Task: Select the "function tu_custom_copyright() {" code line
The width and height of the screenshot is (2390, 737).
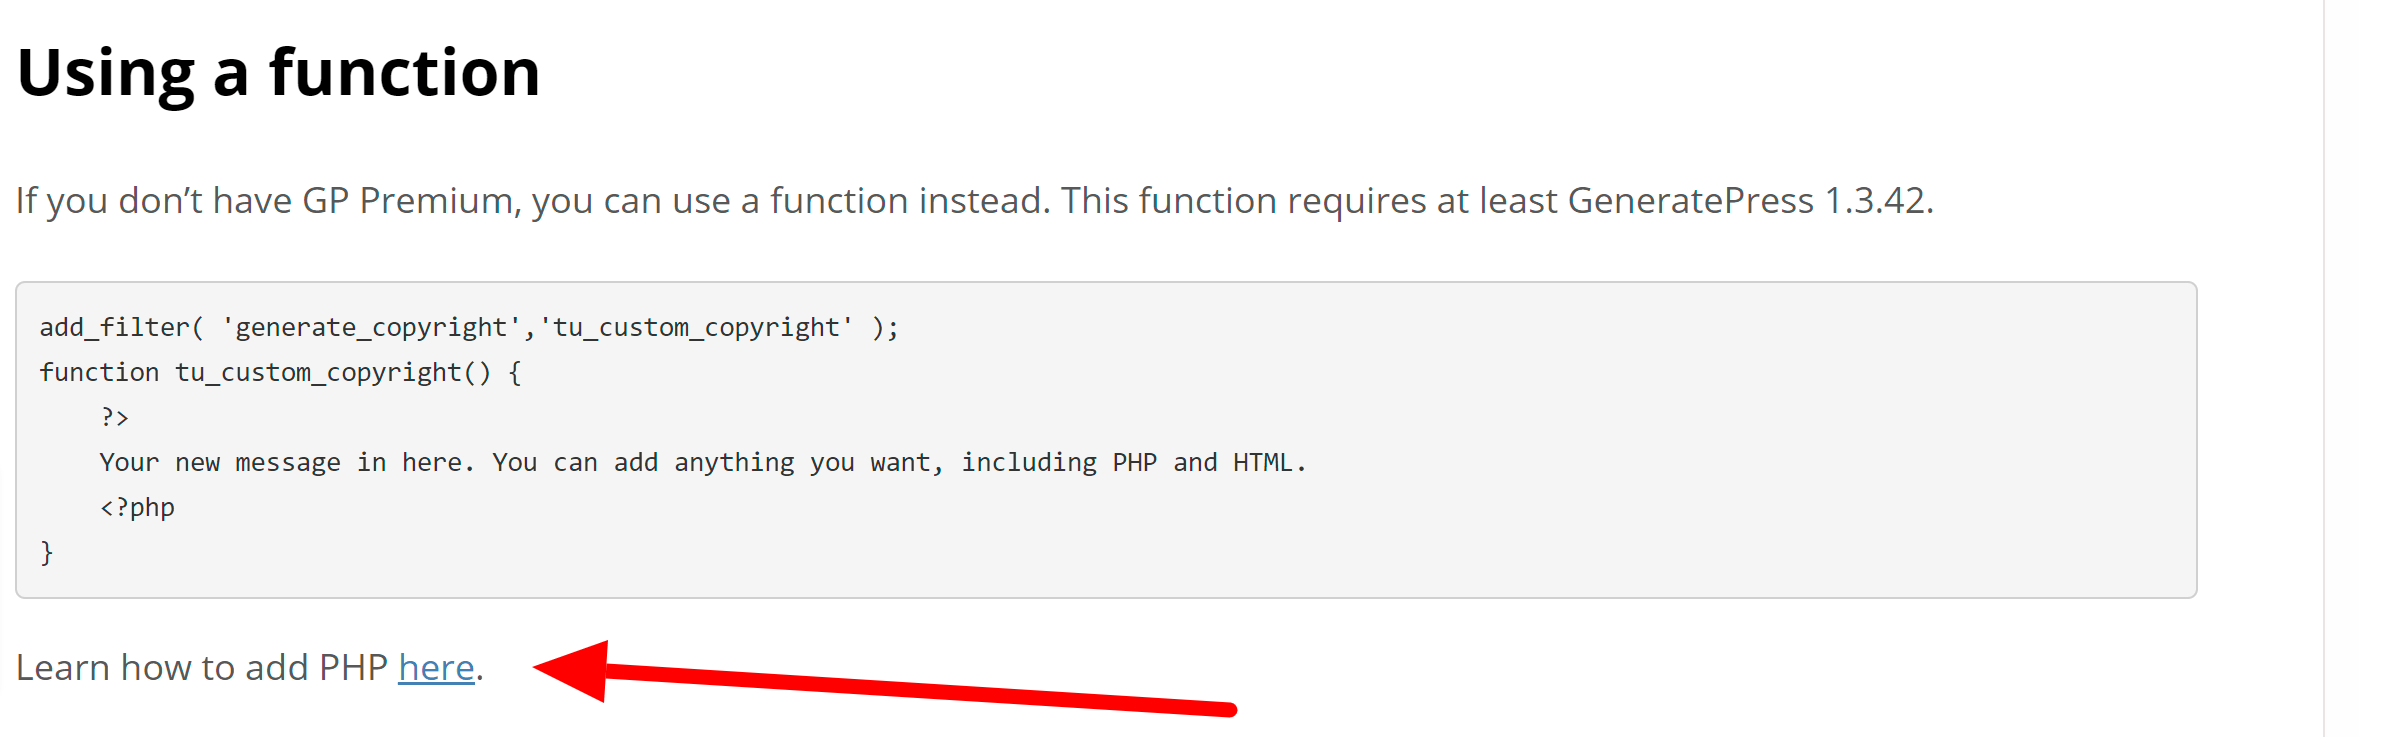Action: click(x=280, y=372)
